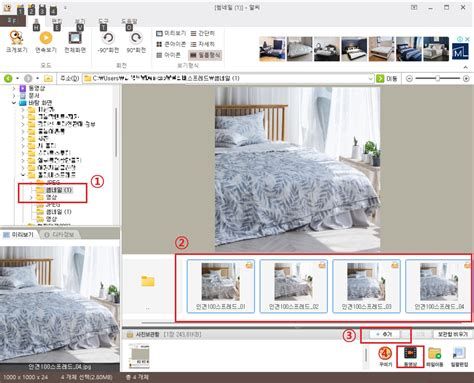Open the address bar dropdown

click(371, 78)
